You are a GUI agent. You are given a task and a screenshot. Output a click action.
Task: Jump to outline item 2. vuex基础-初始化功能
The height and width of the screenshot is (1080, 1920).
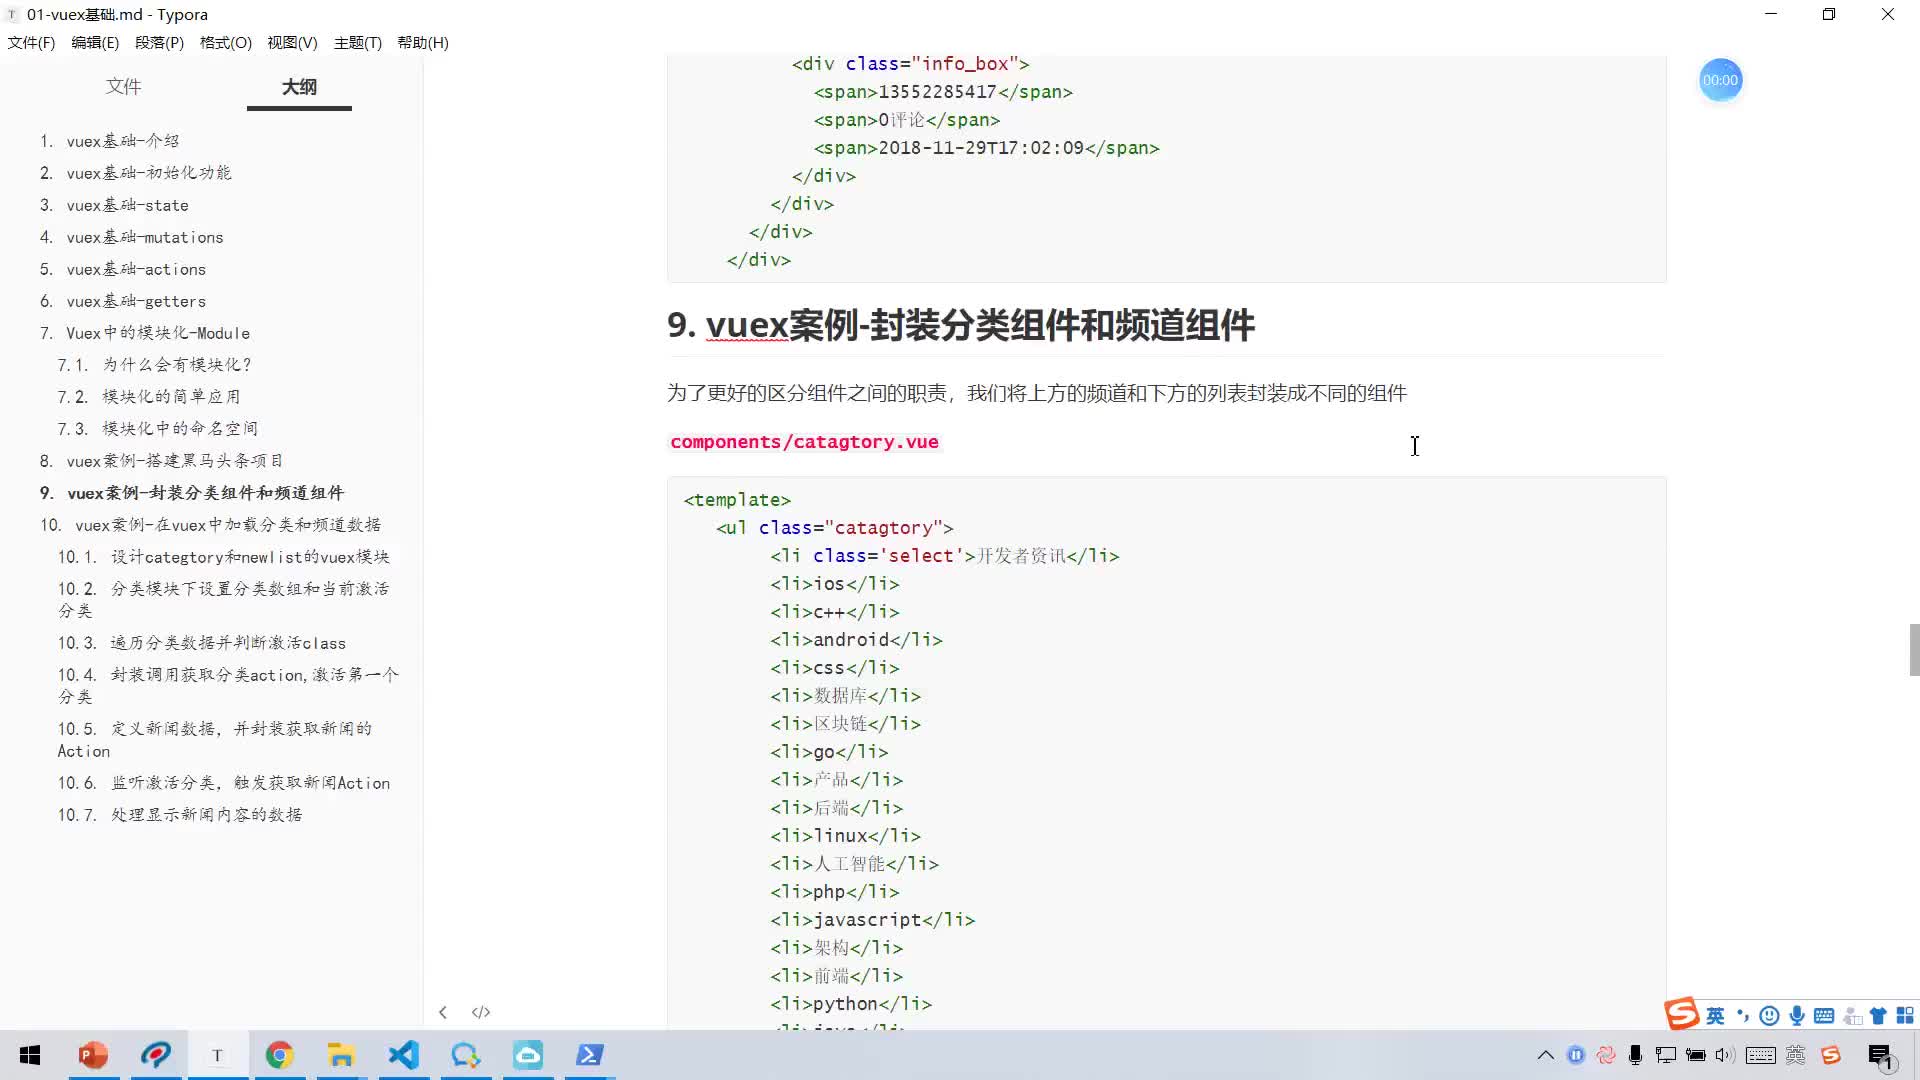pos(135,173)
